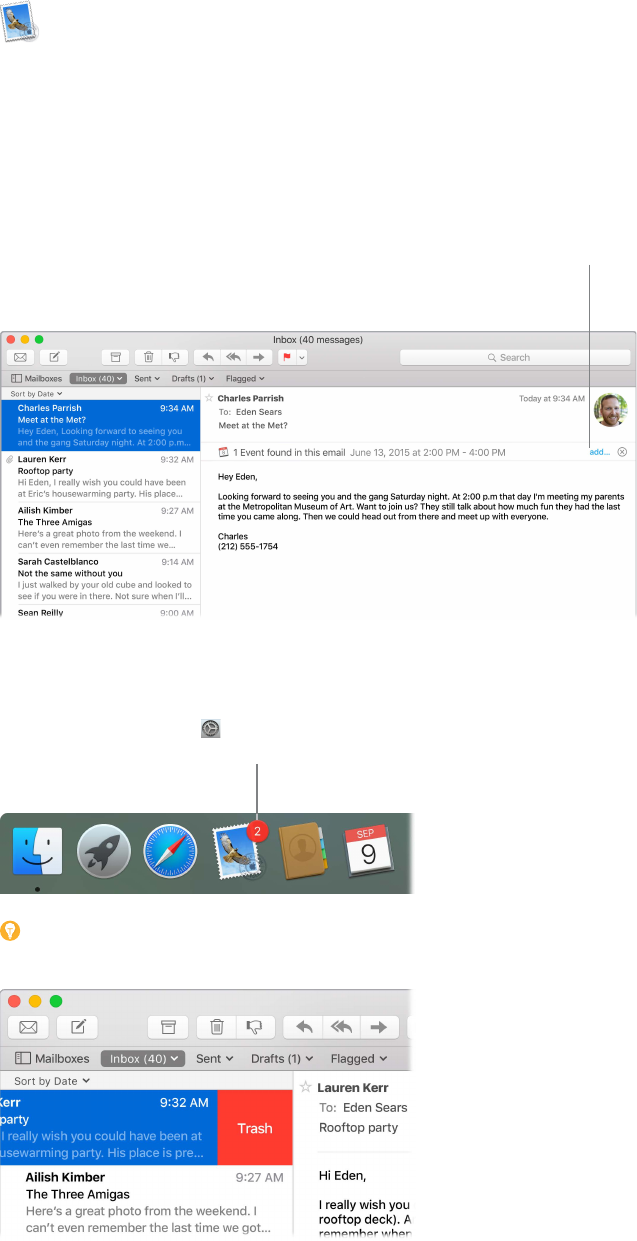Click the Search field in Mail toolbar
The height and width of the screenshot is (1241, 637).
515,357
